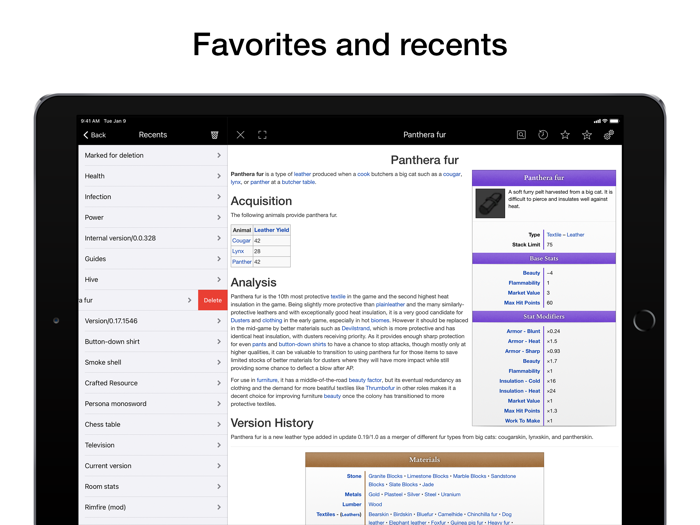Open 'Textile – Leather' type link in infobox

(x=565, y=235)
